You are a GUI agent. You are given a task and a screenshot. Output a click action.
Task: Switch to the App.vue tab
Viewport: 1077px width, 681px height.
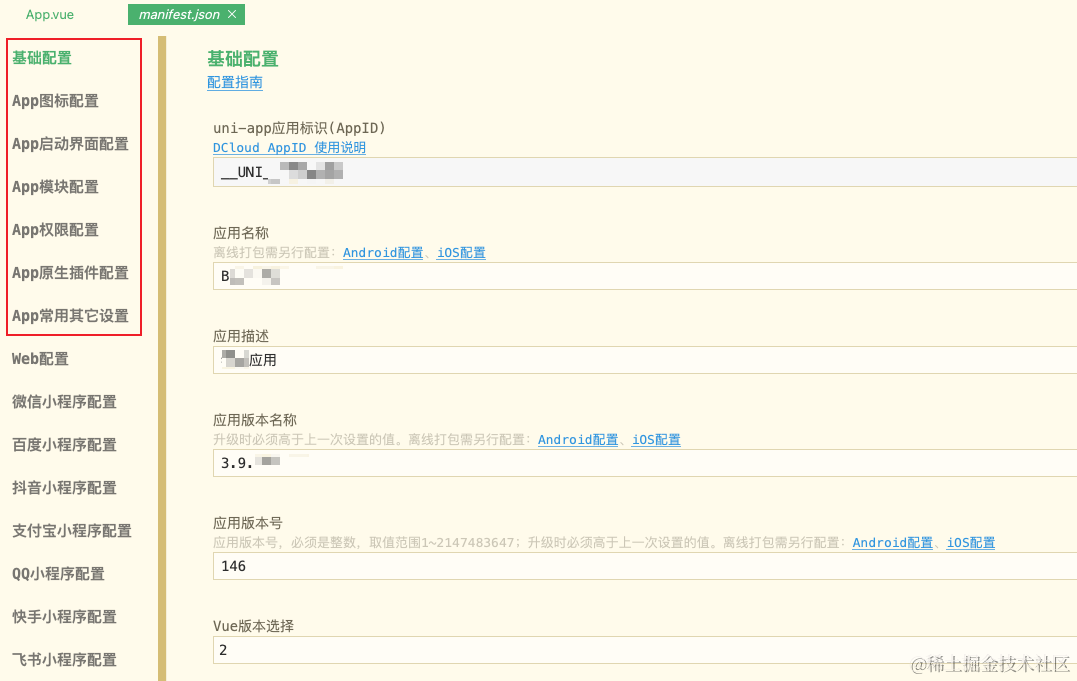[49, 14]
